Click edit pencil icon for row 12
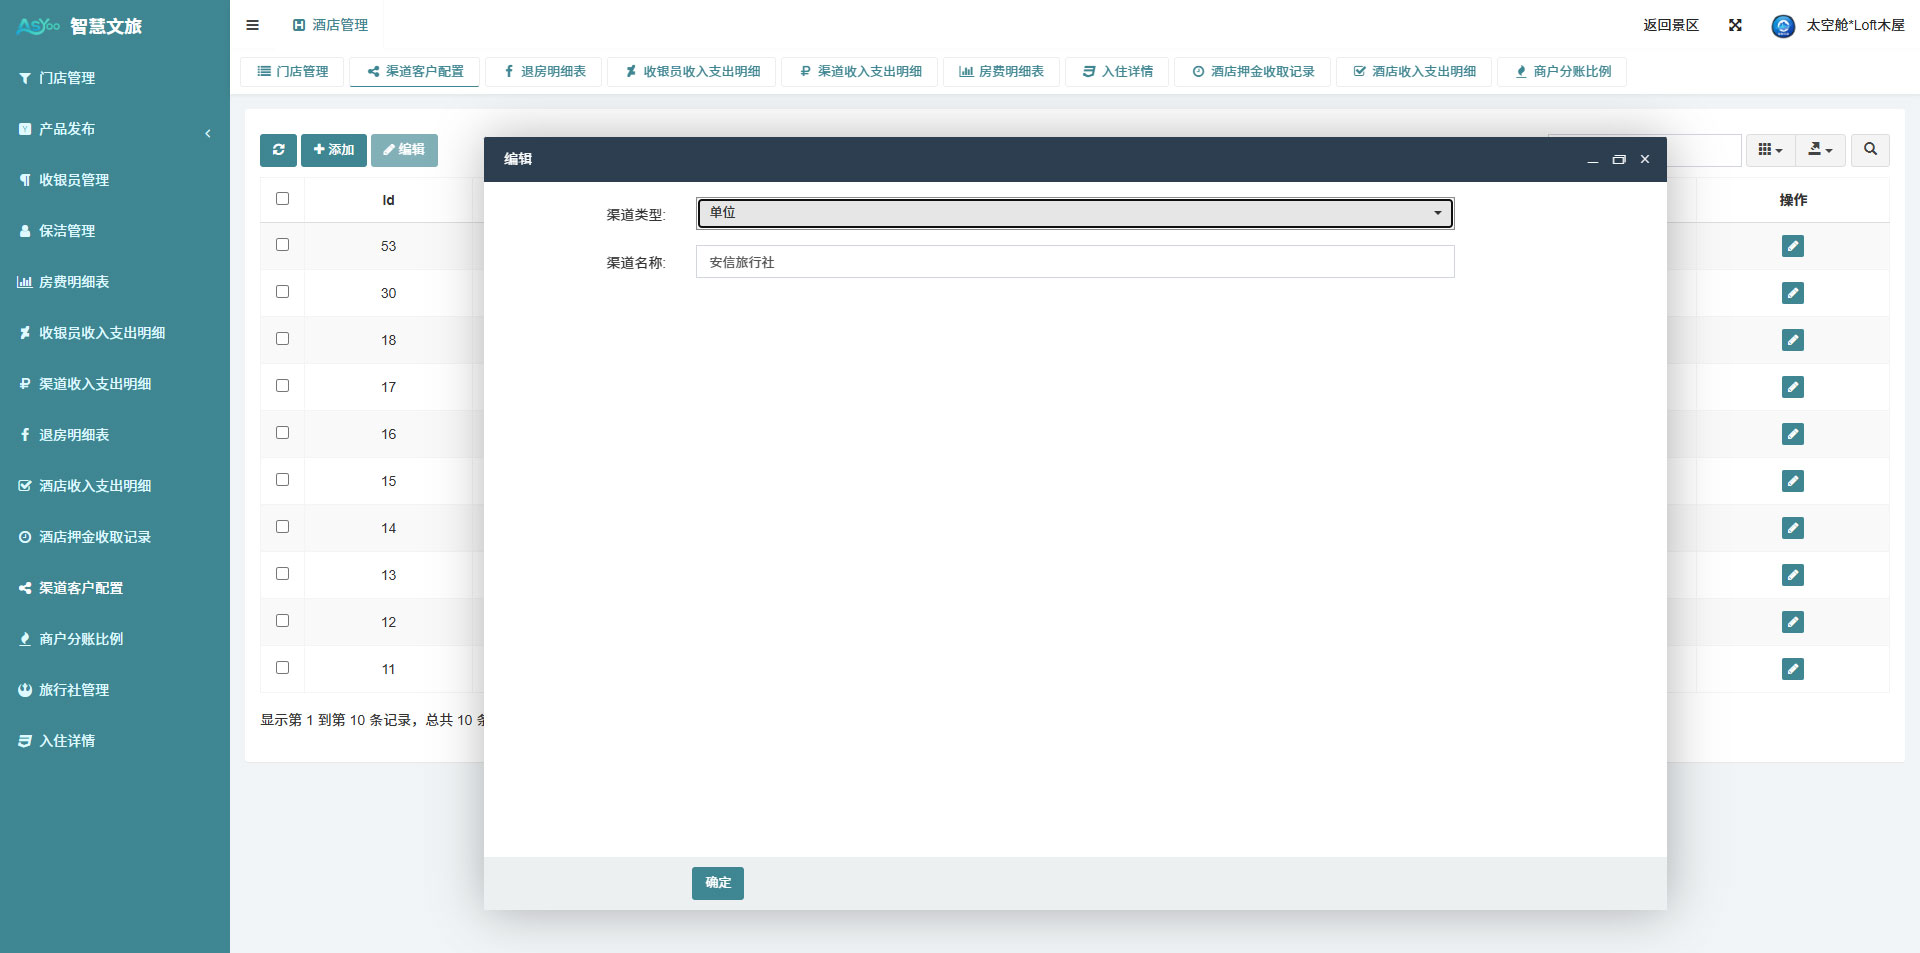Image resolution: width=1920 pixels, height=953 pixels. pos(1793,622)
